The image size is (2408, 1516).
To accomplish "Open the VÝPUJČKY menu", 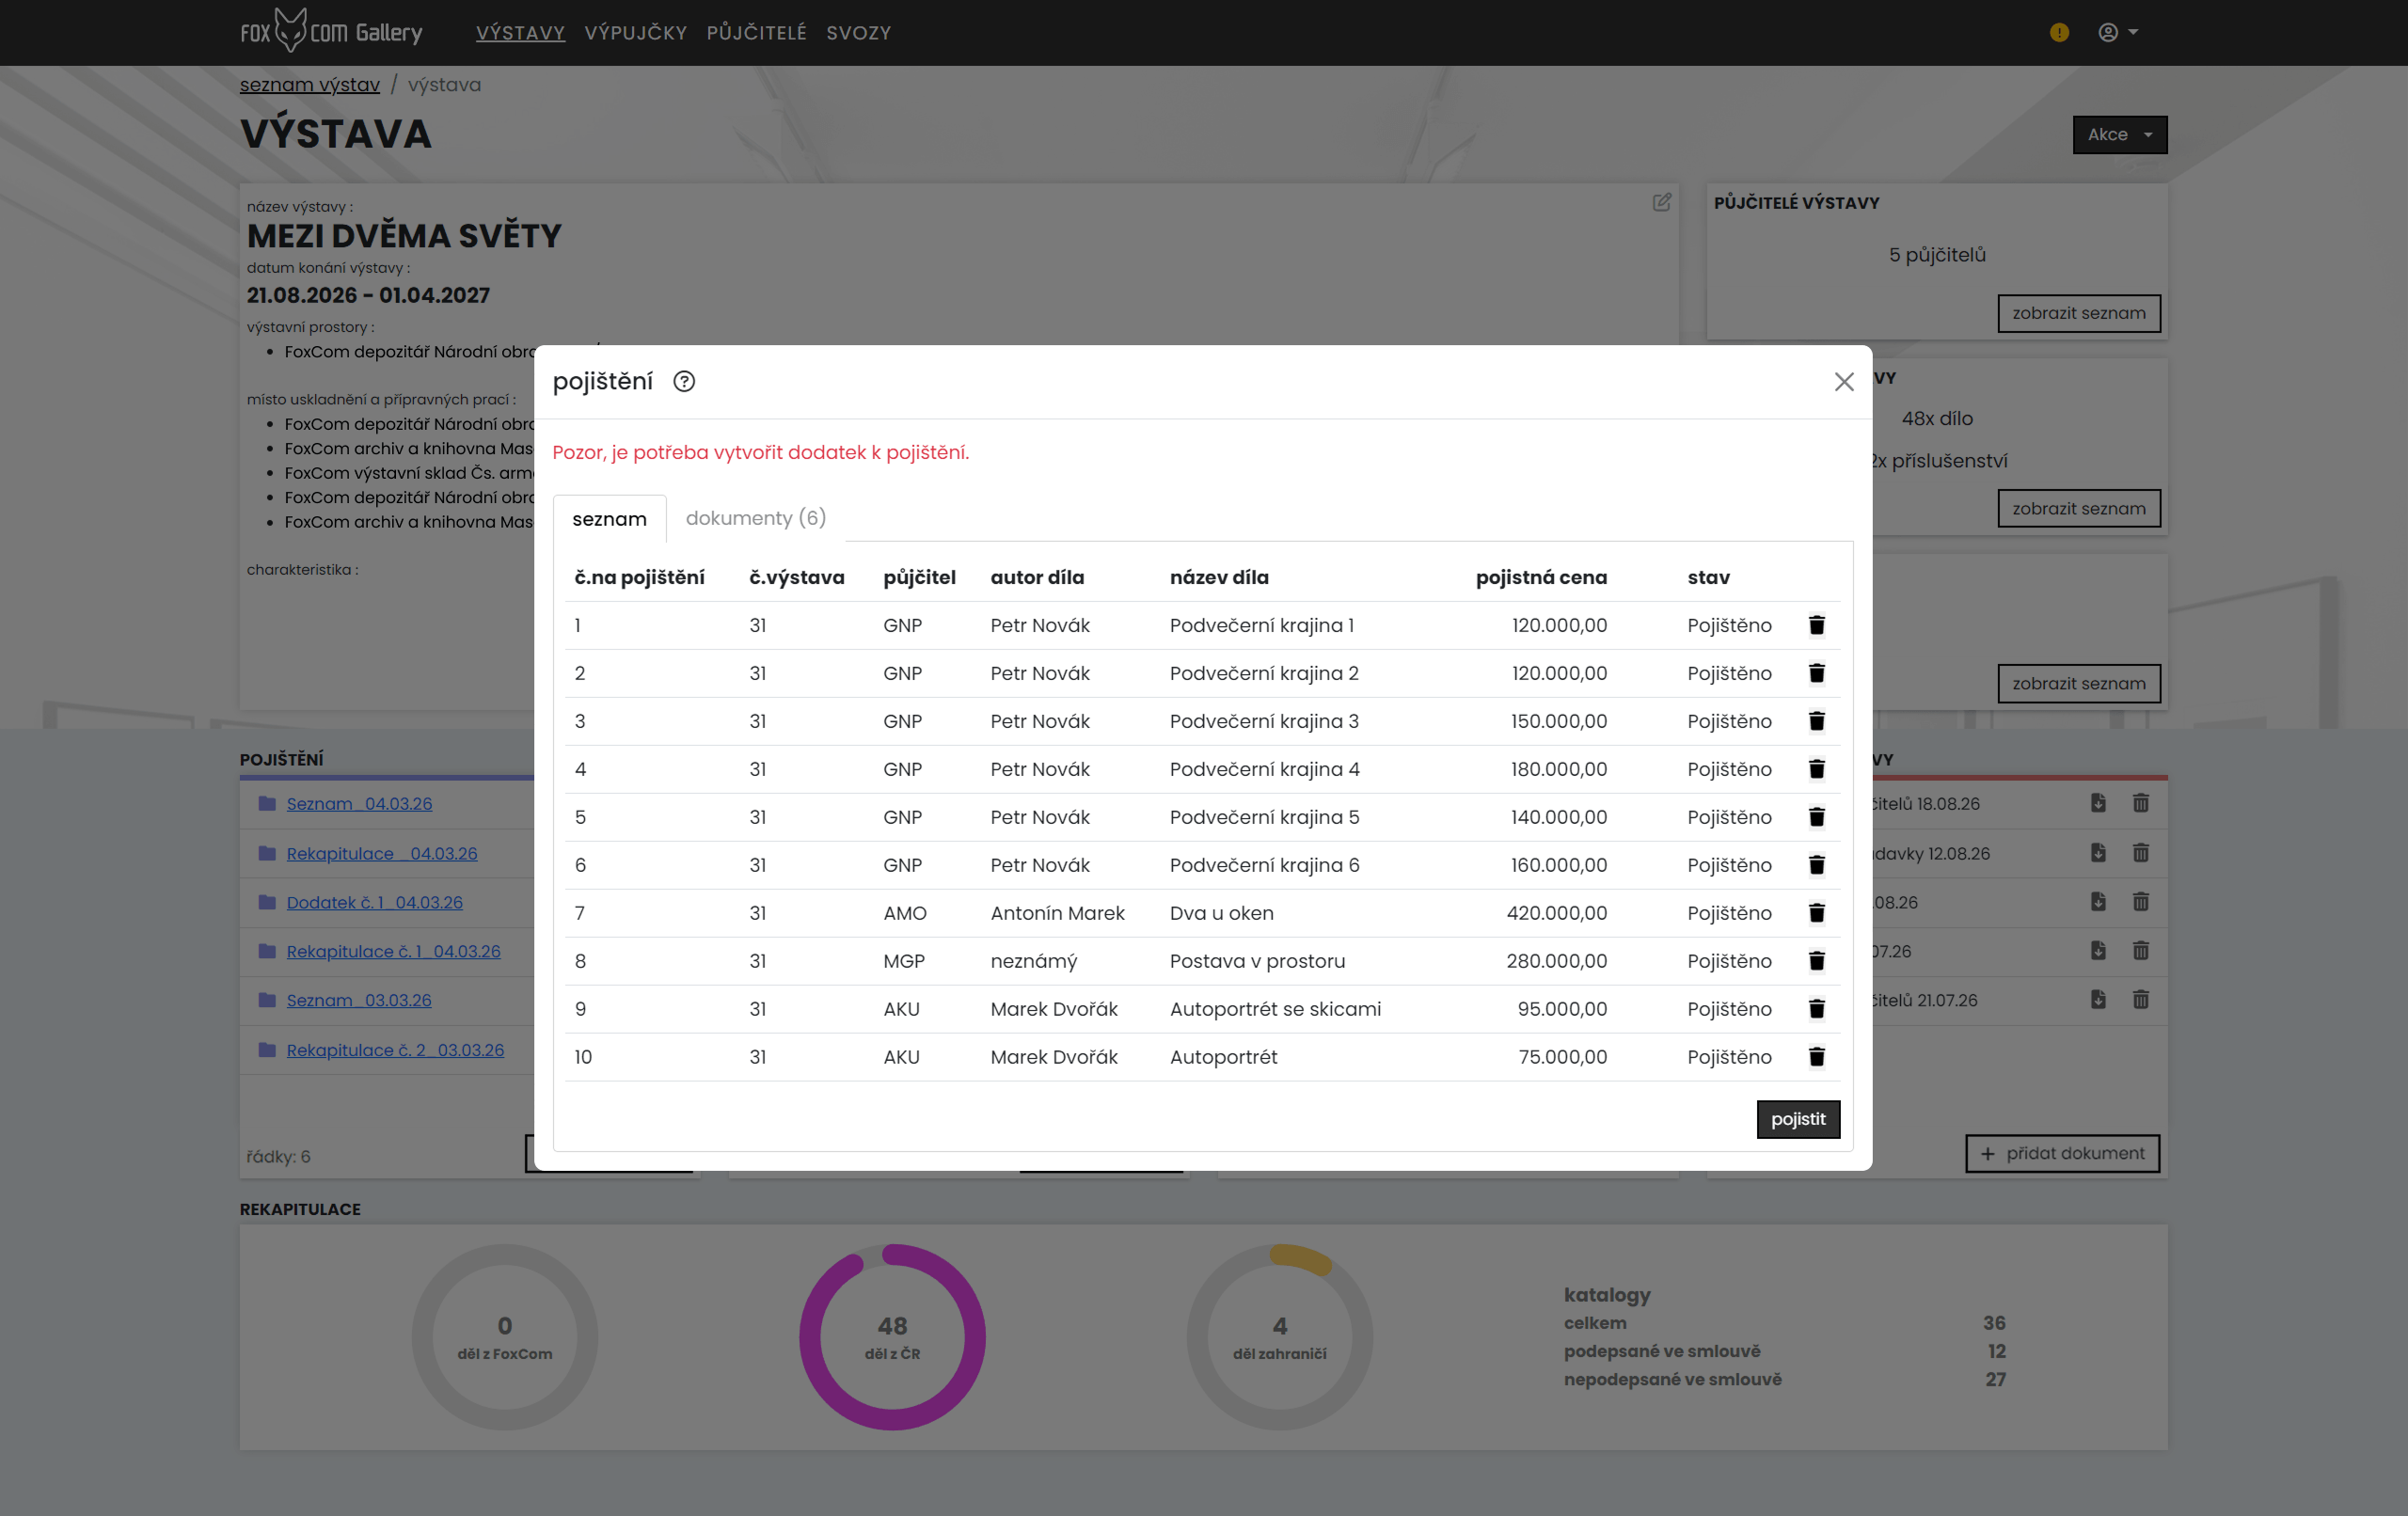I will click(635, 33).
